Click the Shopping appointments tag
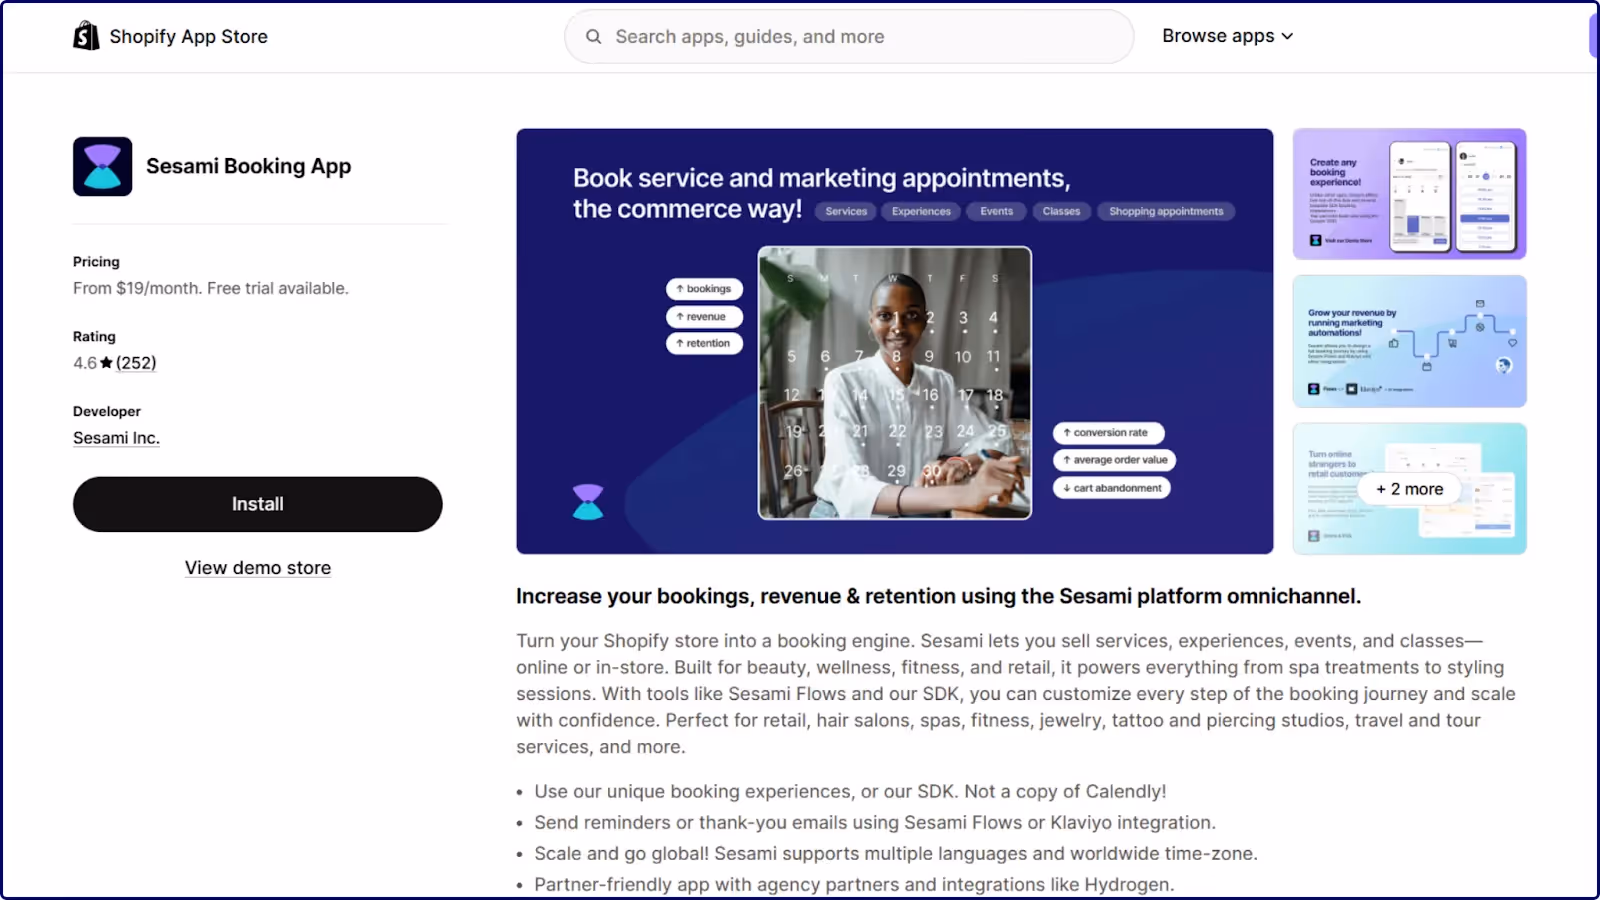This screenshot has height=900, width=1600. click(1166, 211)
